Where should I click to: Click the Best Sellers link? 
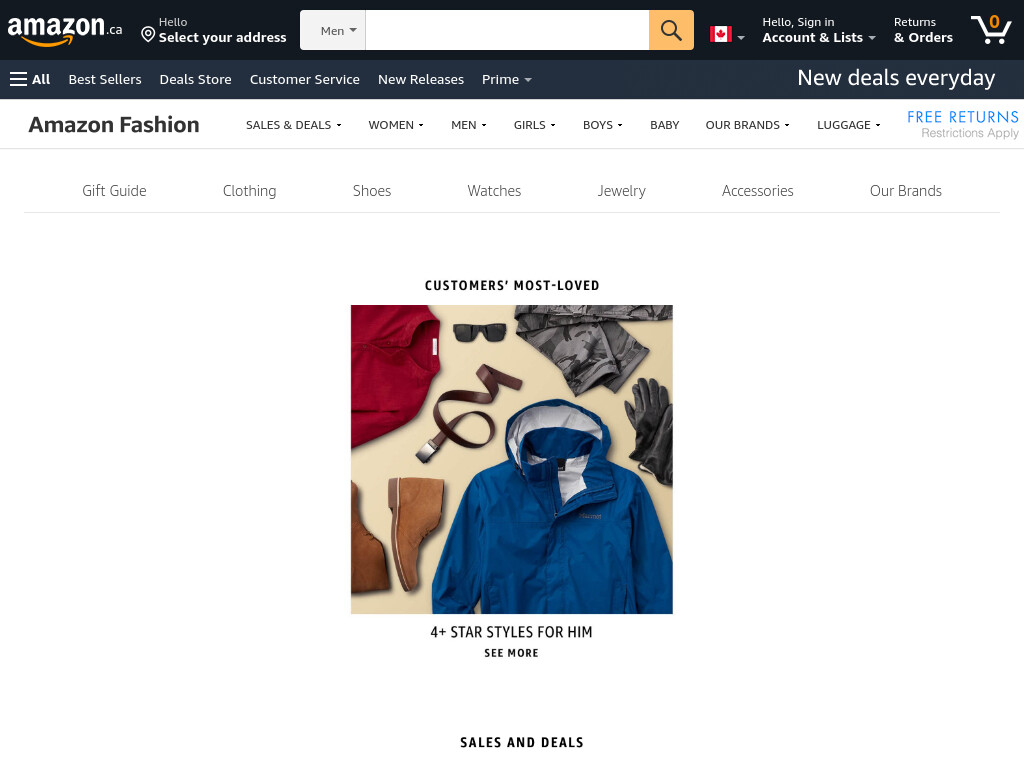105,80
